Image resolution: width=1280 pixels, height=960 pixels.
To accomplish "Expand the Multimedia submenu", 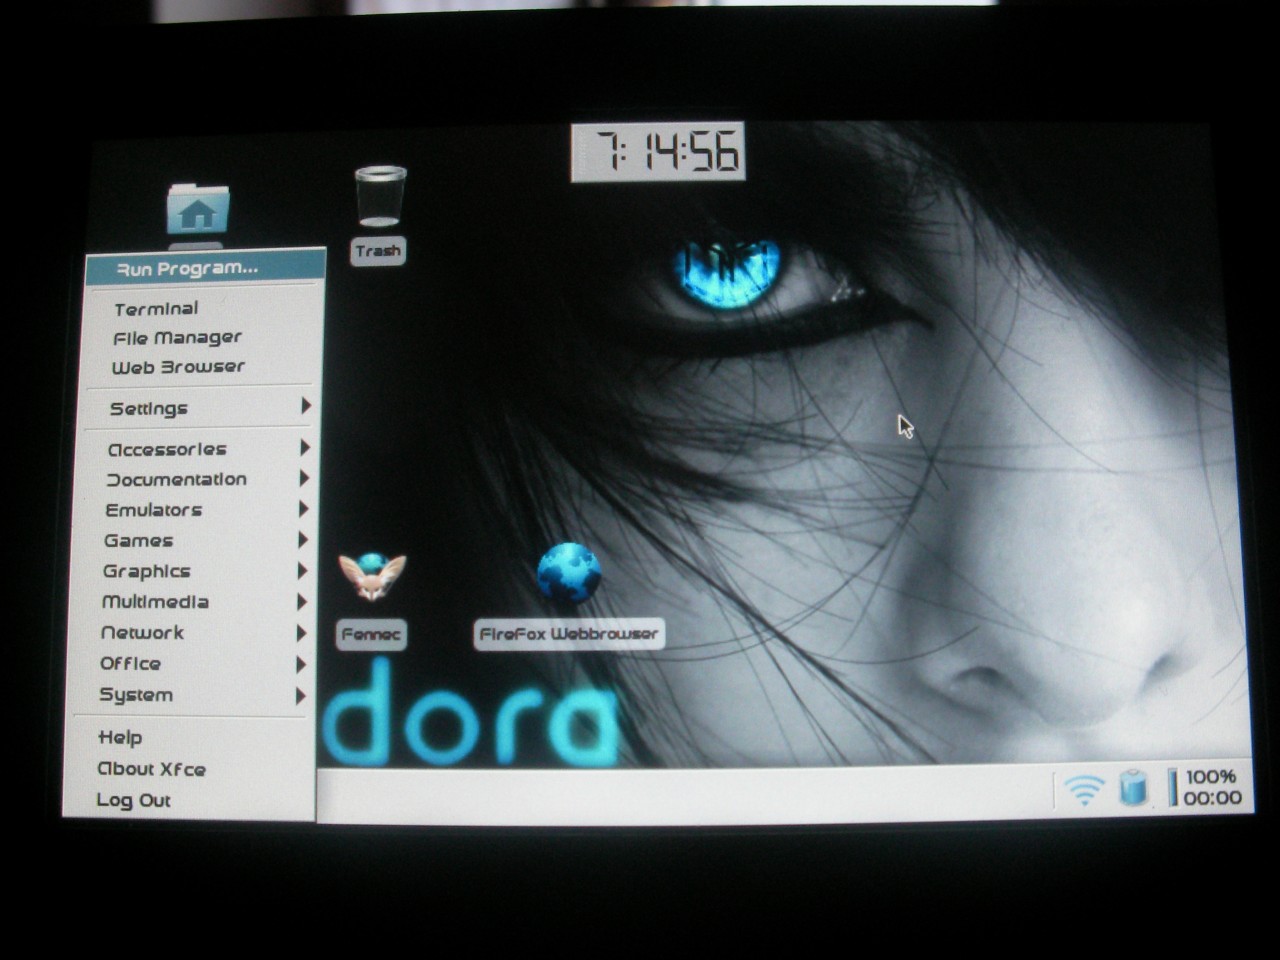I will [x=155, y=602].
